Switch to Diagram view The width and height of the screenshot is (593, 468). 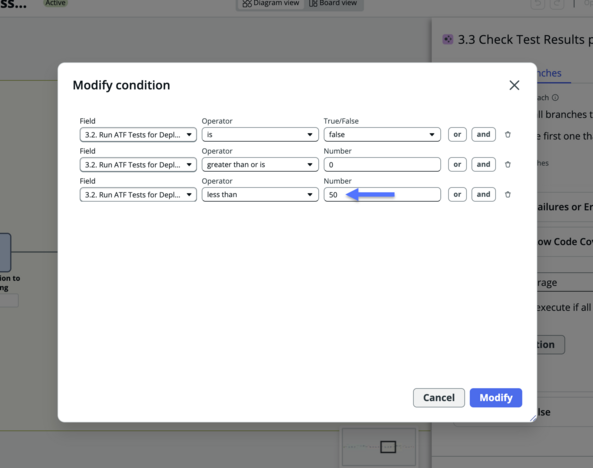(271, 3)
